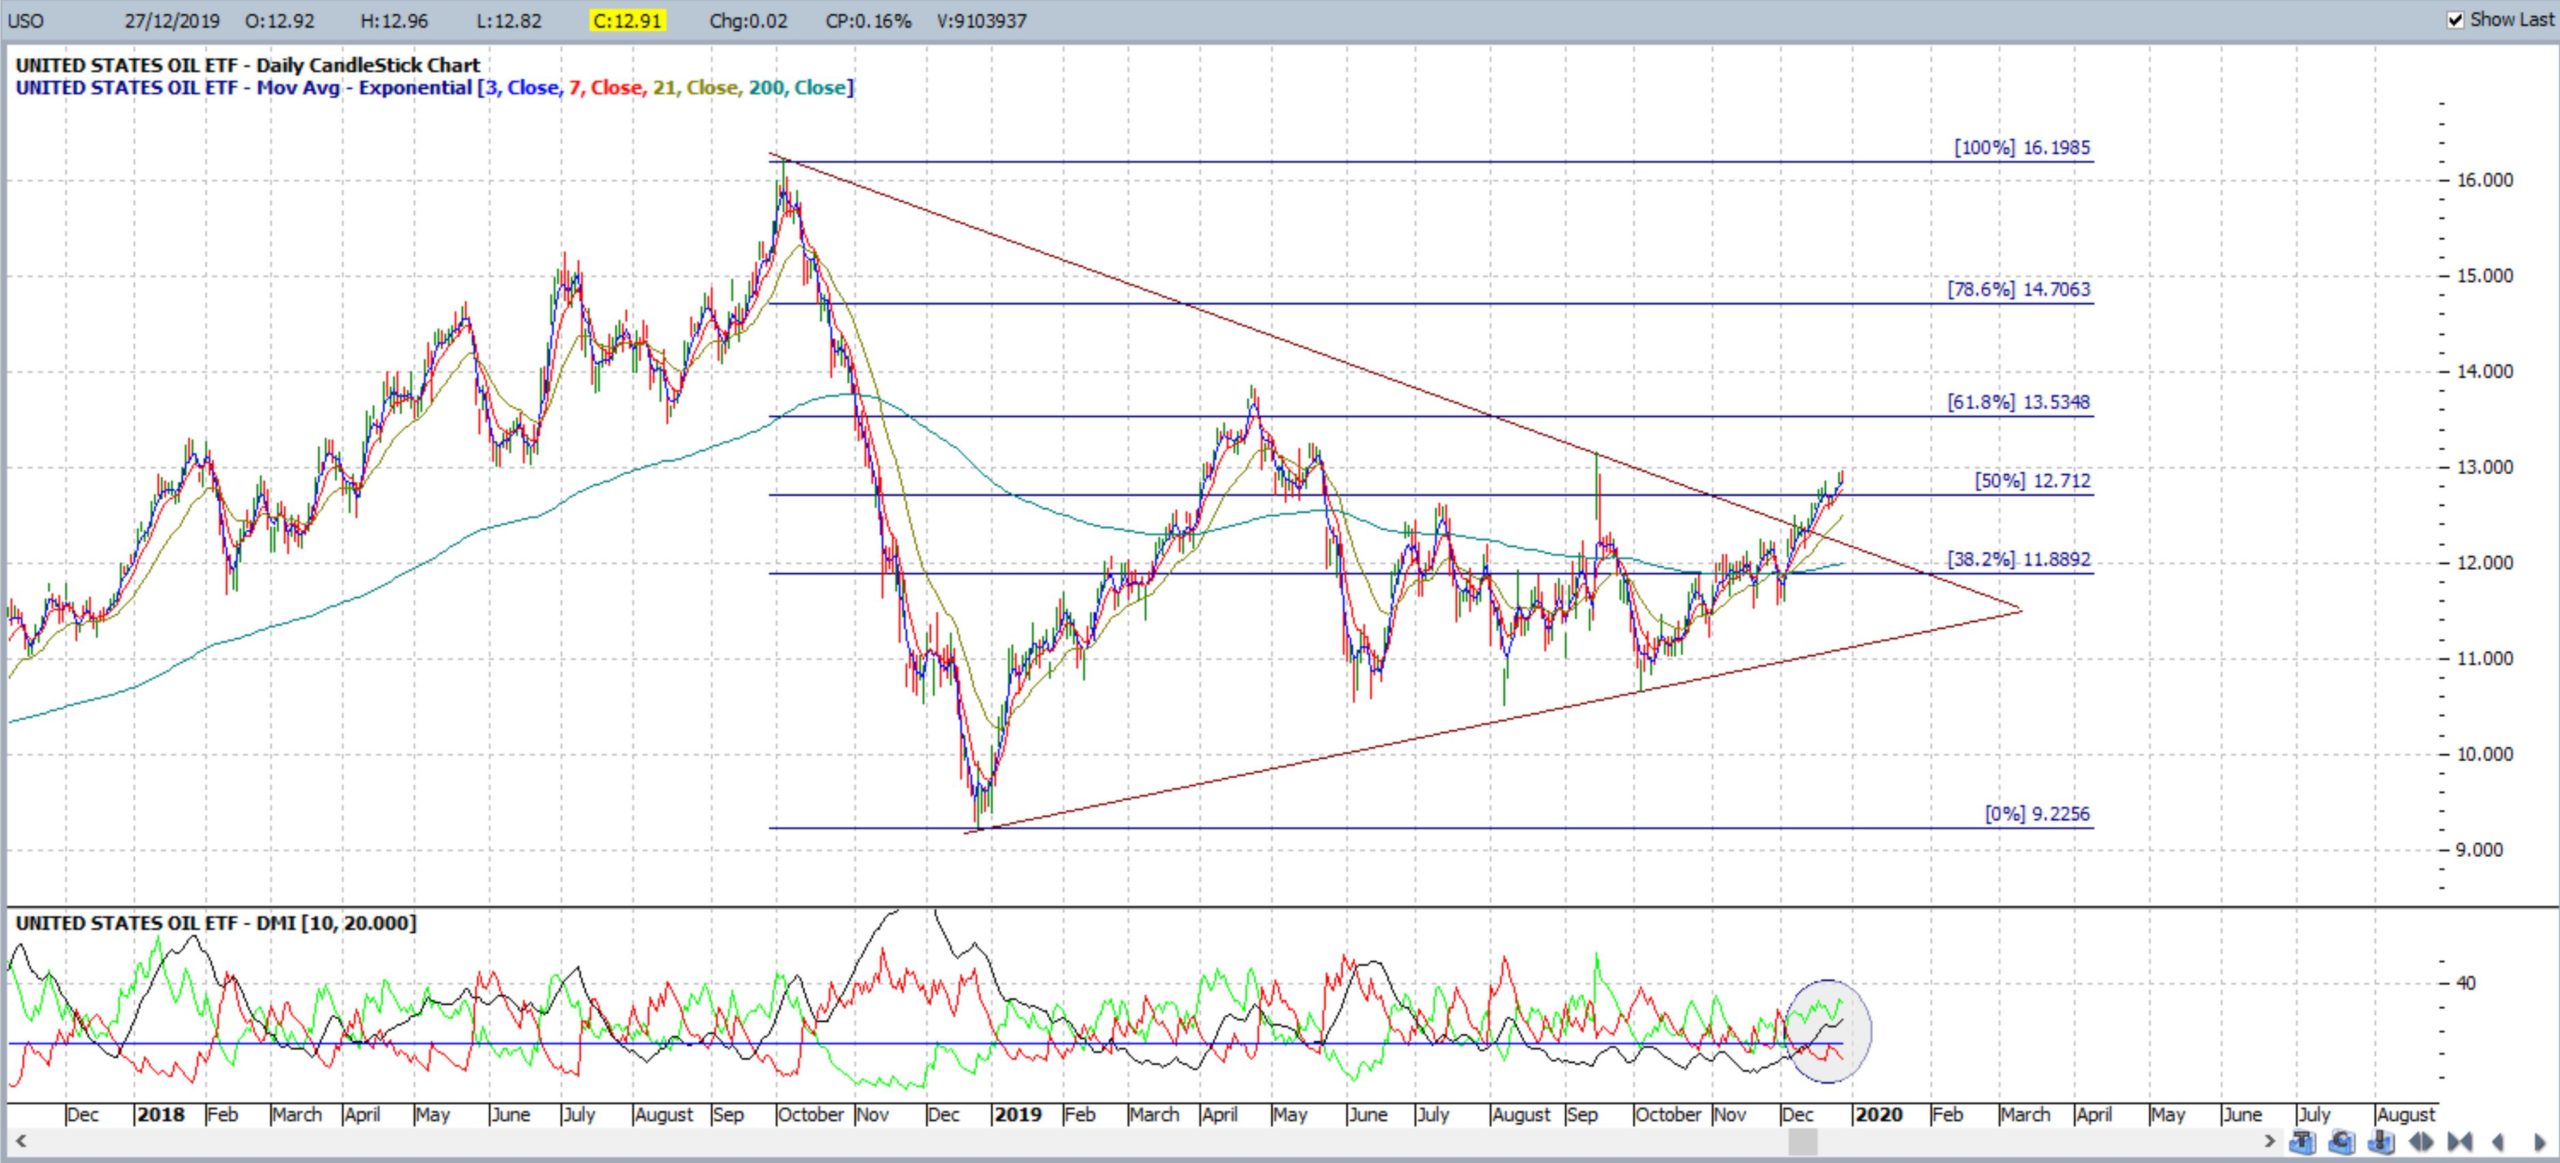
Task: Click the [100%] 16.1985 Fibonacci label
Action: point(2022,147)
